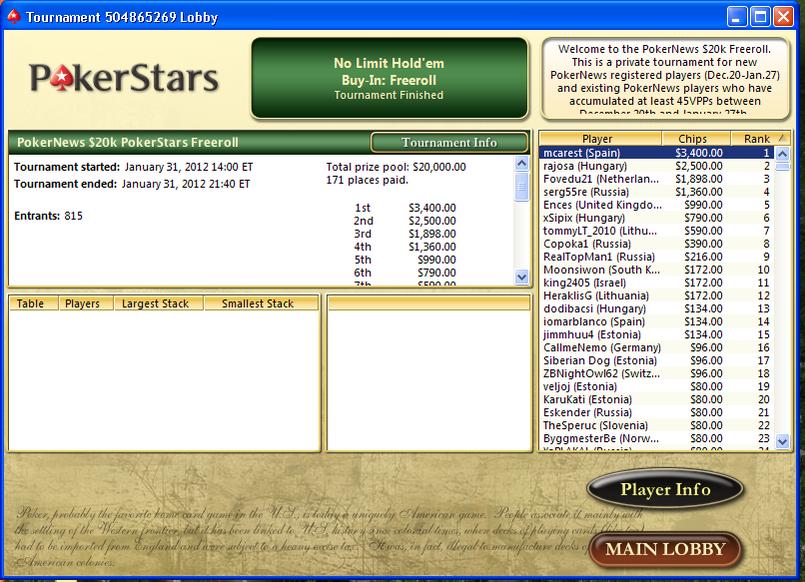The image size is (805, 582).
Task: Select player Fovedu21 in the ranking list
Action: pyautogui.click(x=657, y=179)
